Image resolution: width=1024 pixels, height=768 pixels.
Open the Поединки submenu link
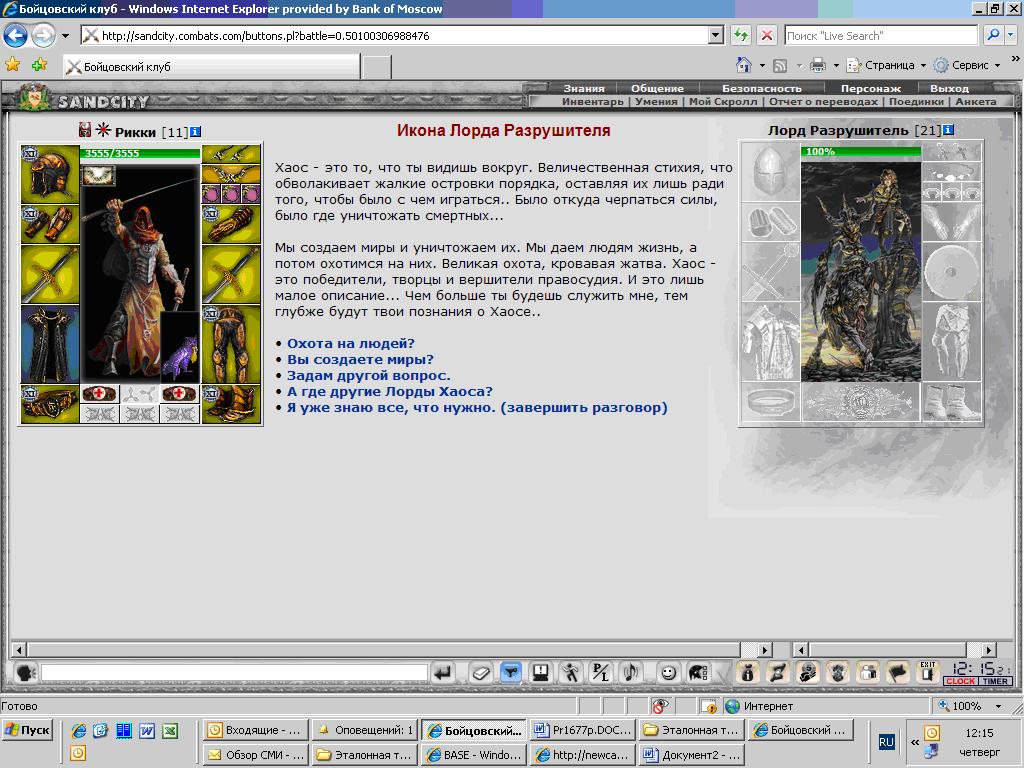[916, 101]
